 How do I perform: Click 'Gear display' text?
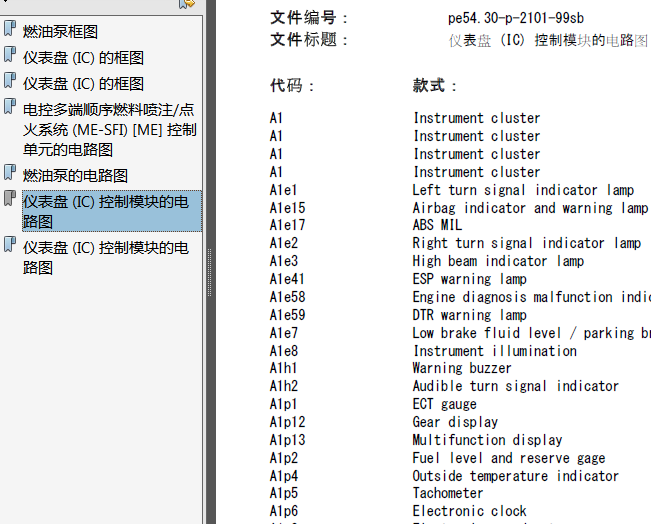455,422
